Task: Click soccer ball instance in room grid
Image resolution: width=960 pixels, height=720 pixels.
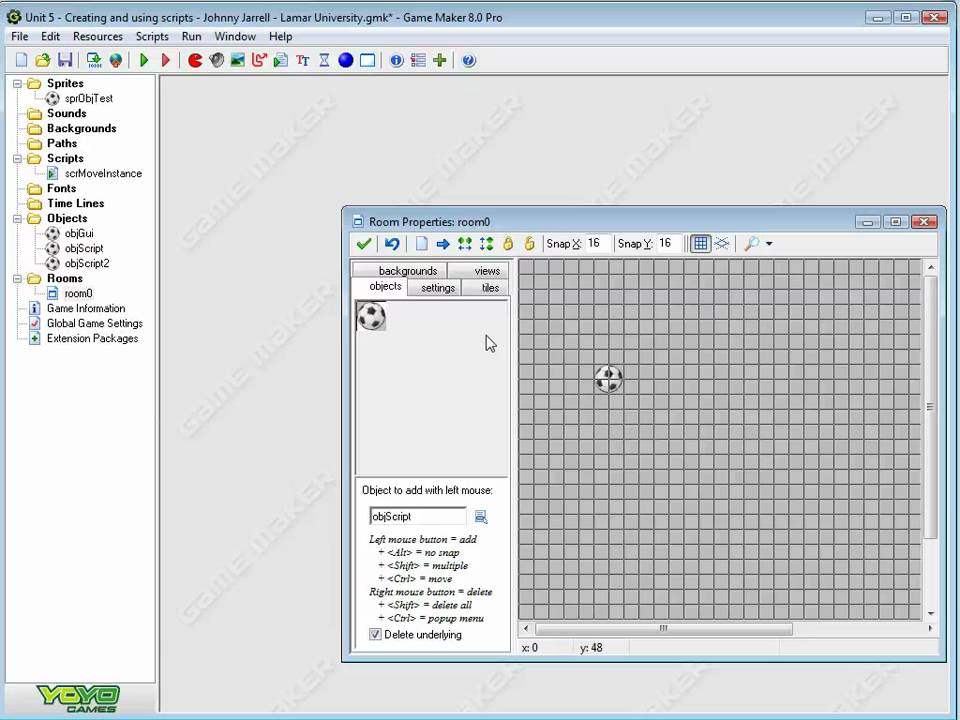Action: (x=609, y=379)
